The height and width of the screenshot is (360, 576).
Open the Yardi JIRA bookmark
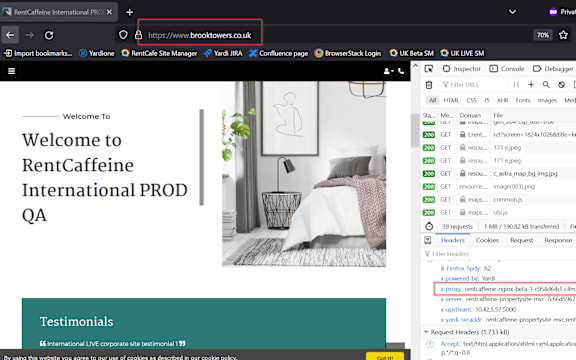[223, 53]
